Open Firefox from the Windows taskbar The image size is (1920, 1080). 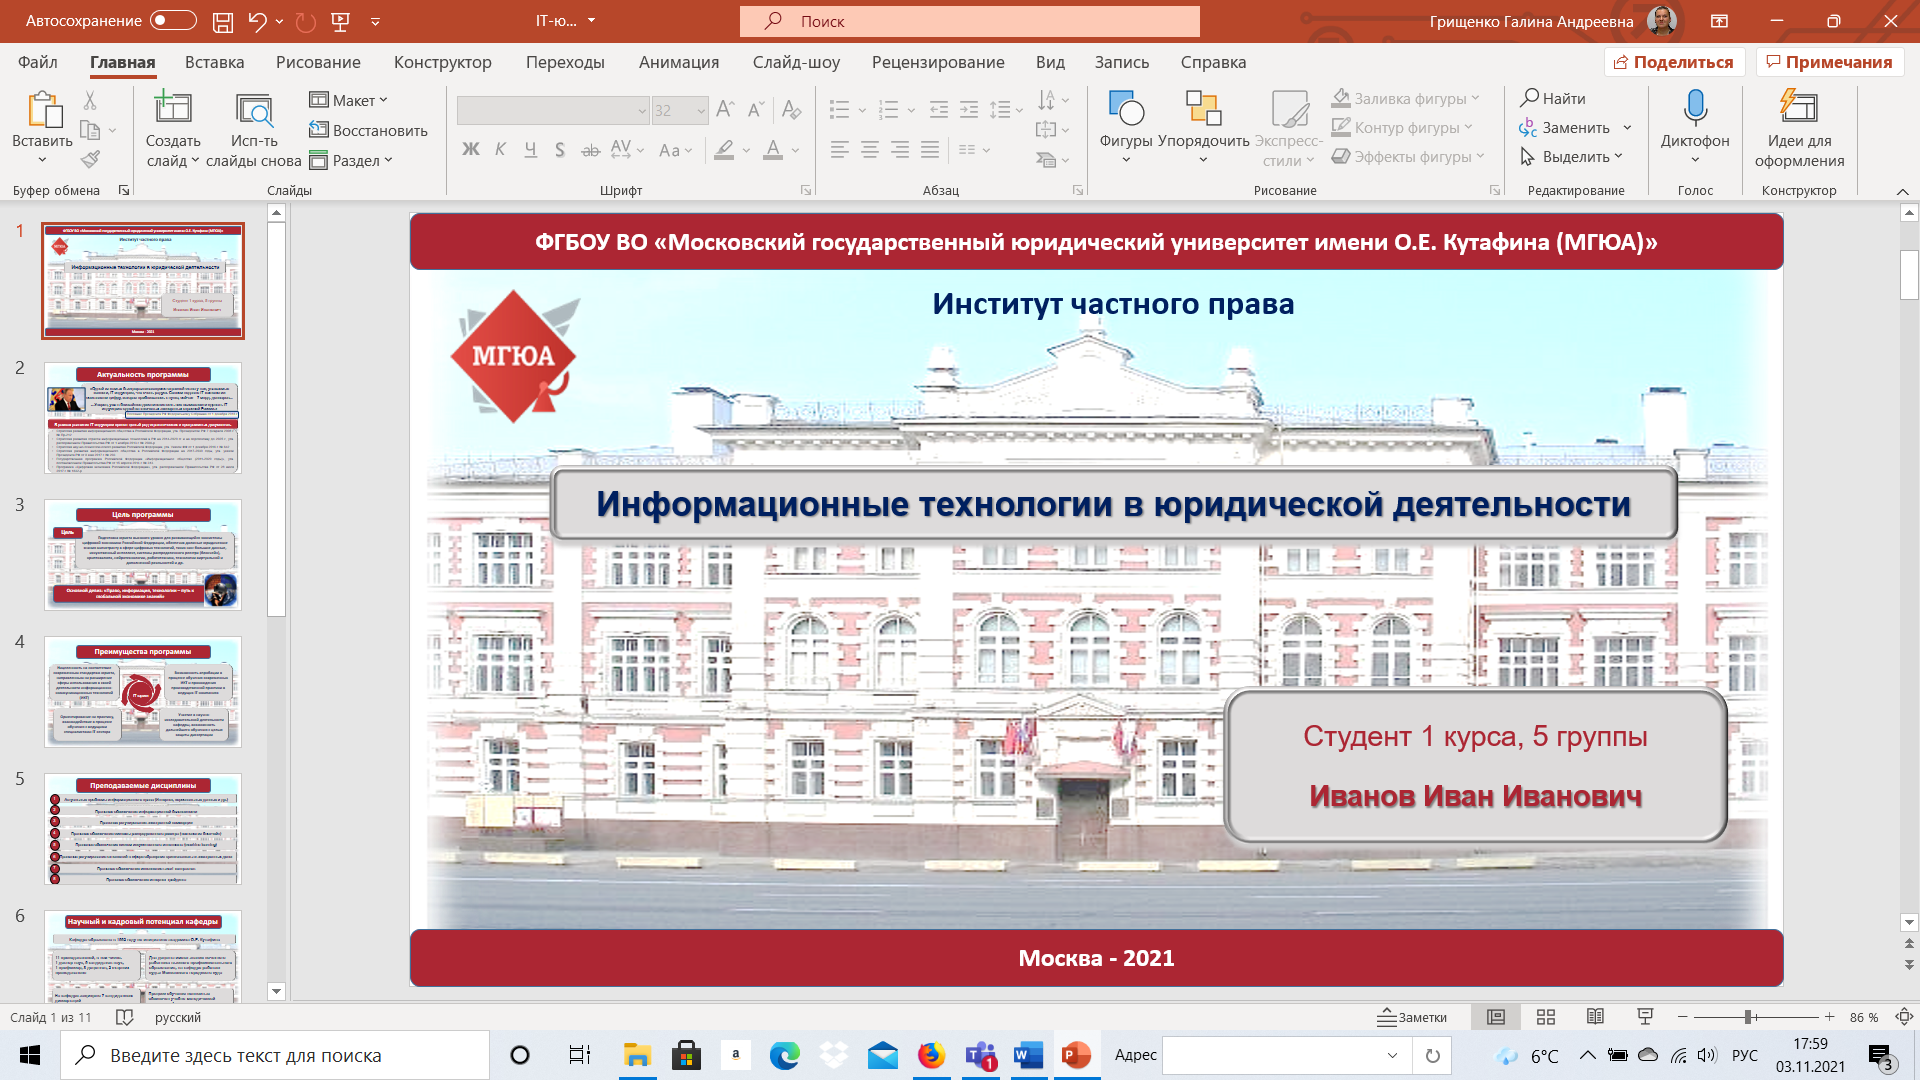(x=931, y=1055)
